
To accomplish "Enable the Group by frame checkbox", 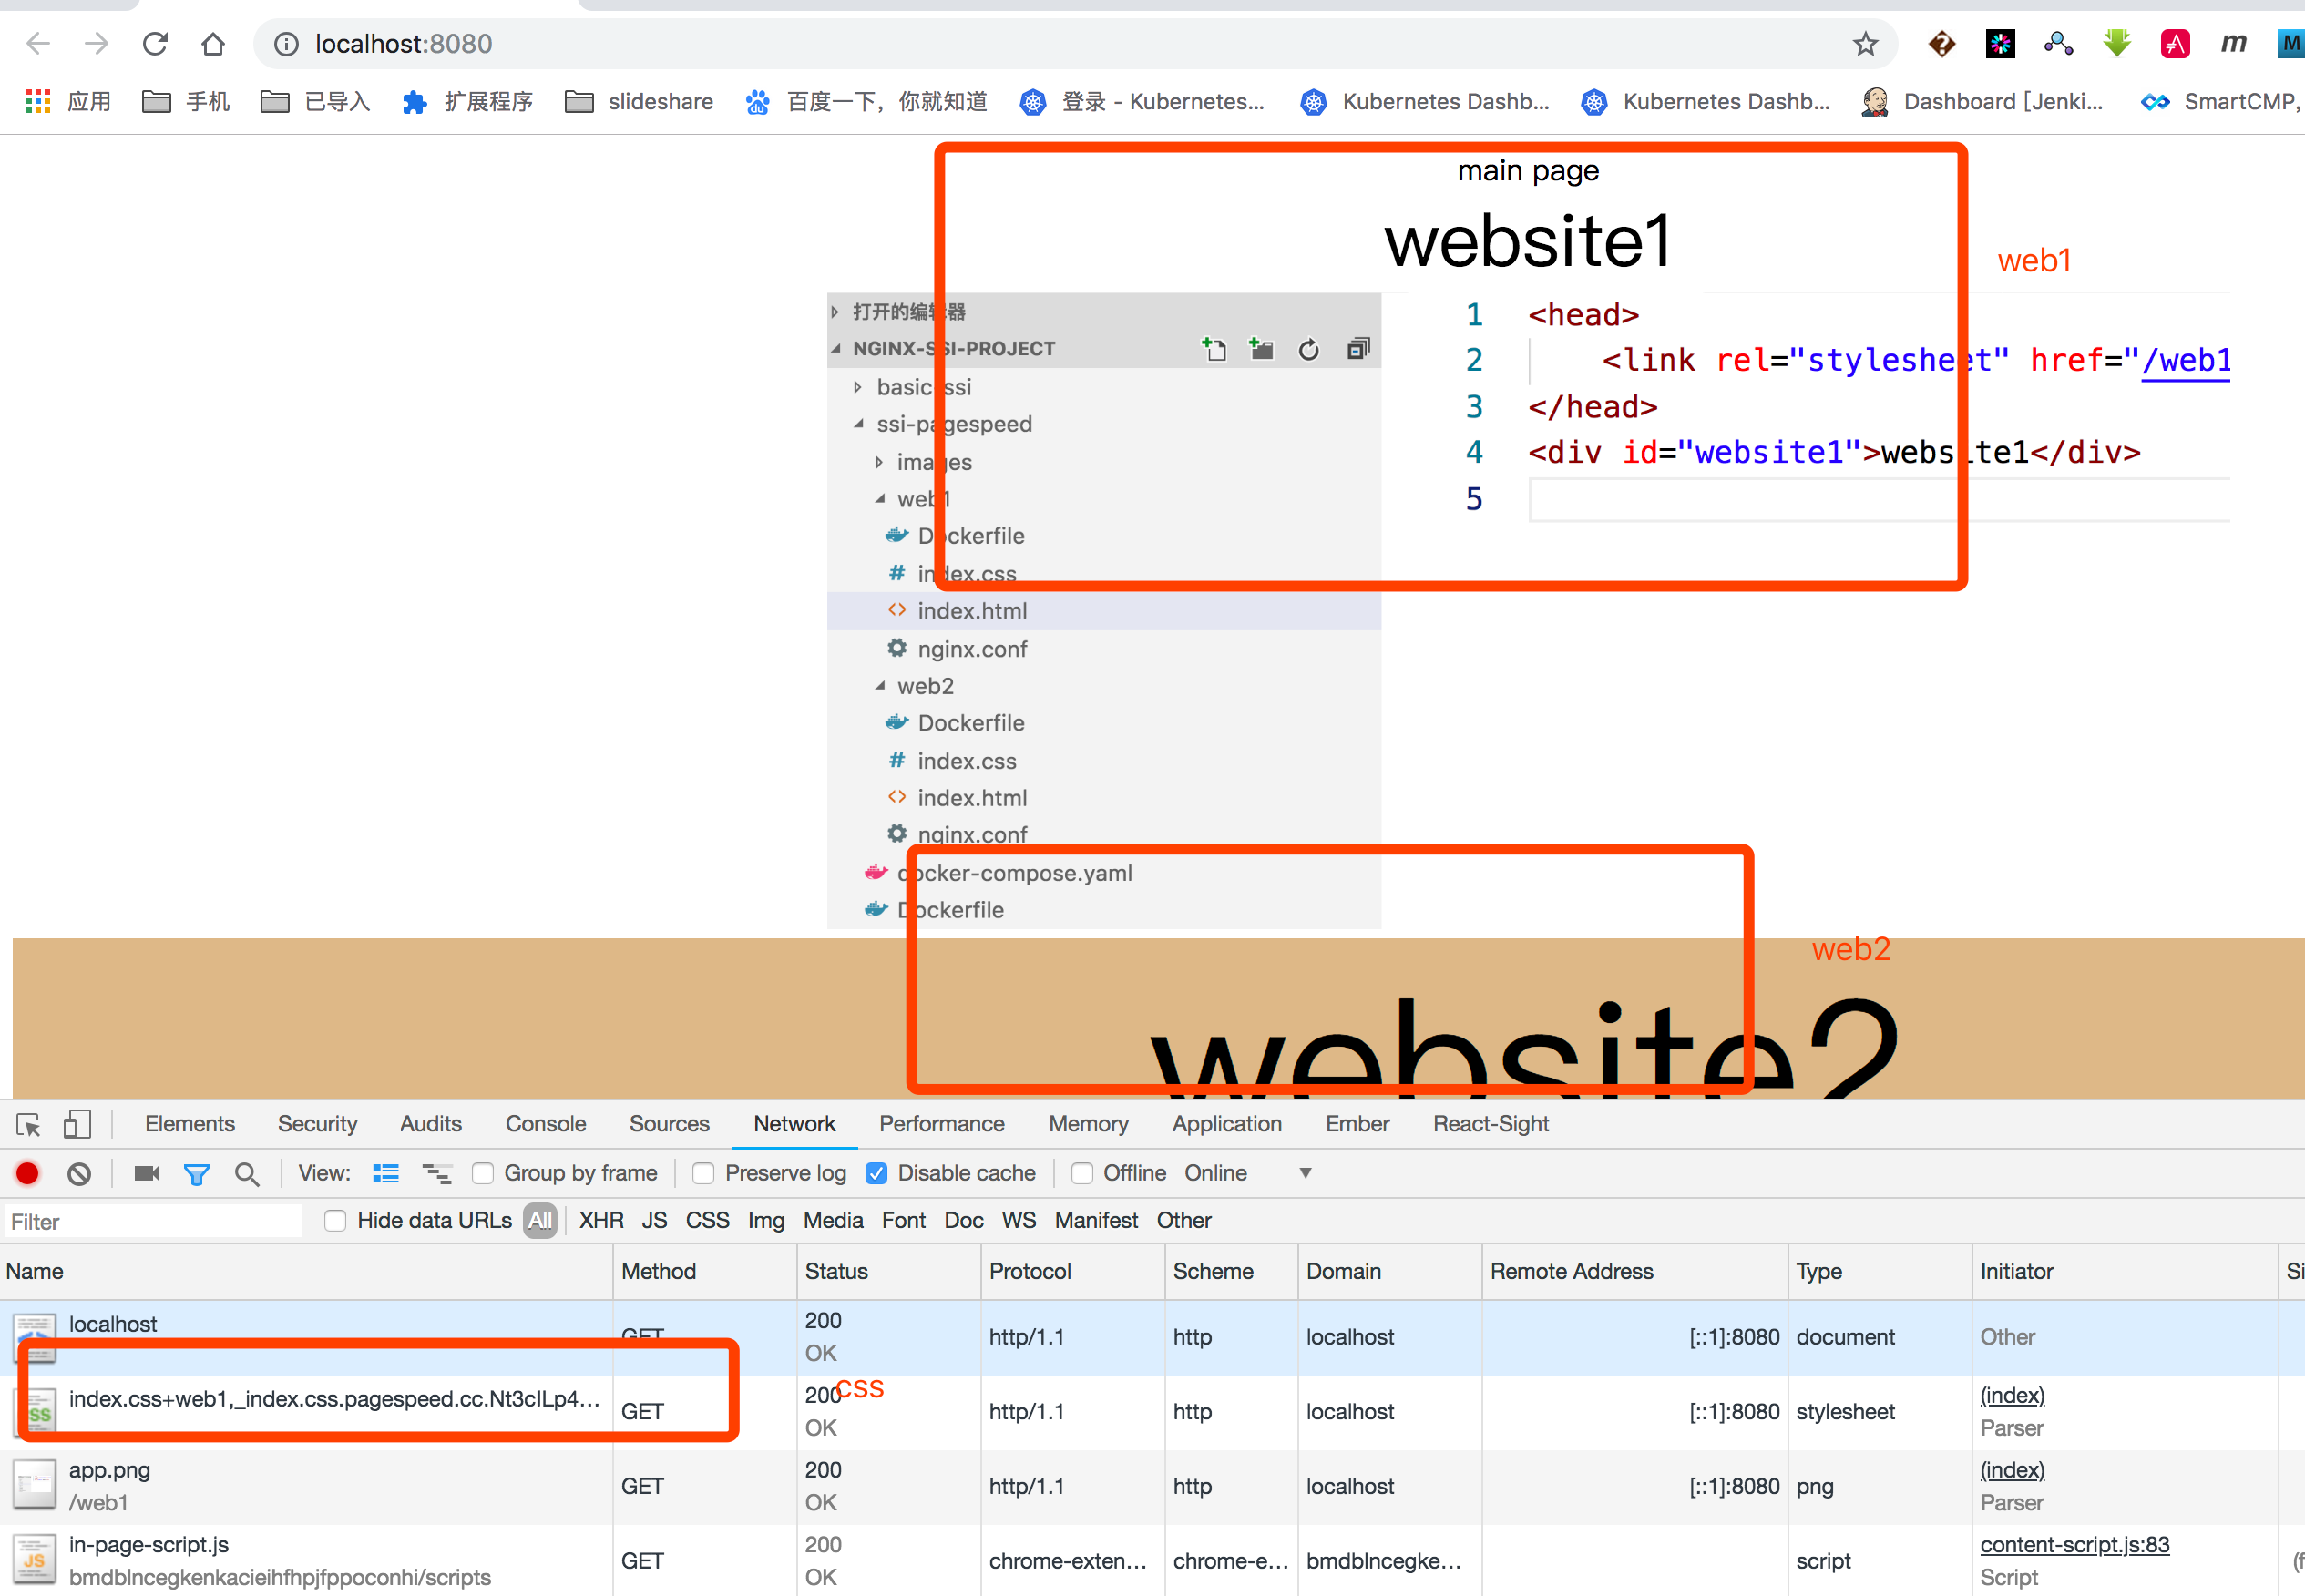I will tap(484, 1173).
